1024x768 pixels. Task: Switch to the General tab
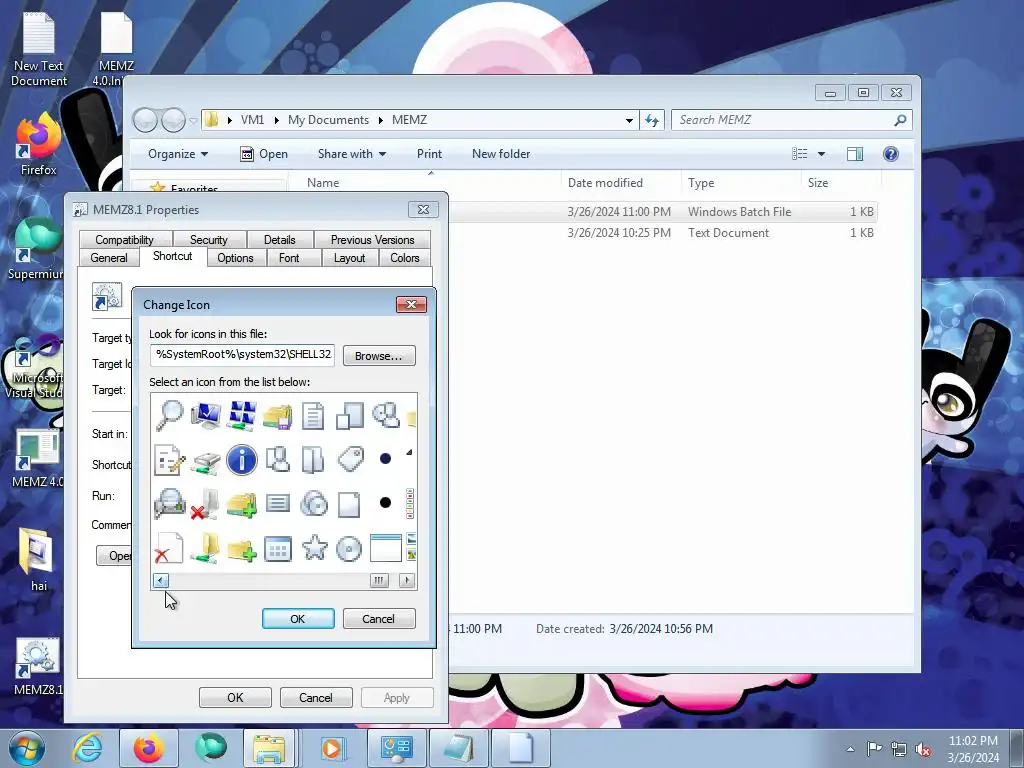[x=109, y=258]
